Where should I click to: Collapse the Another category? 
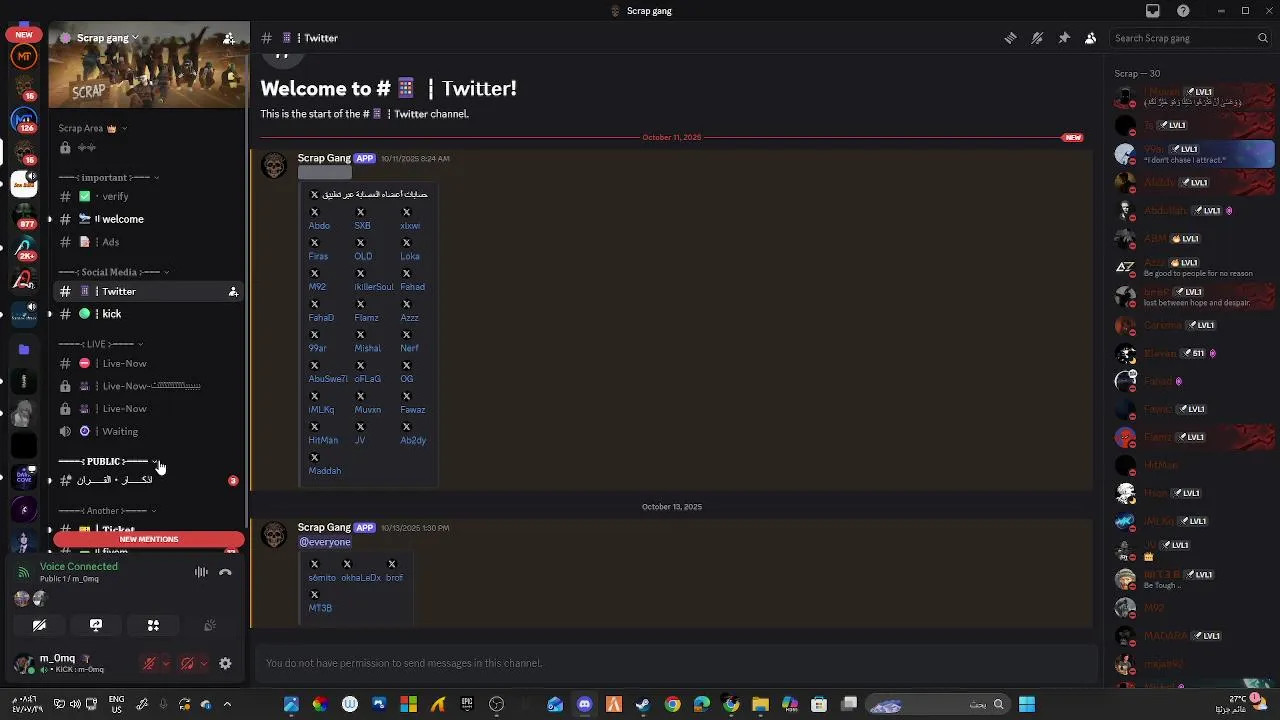(107, 511)
